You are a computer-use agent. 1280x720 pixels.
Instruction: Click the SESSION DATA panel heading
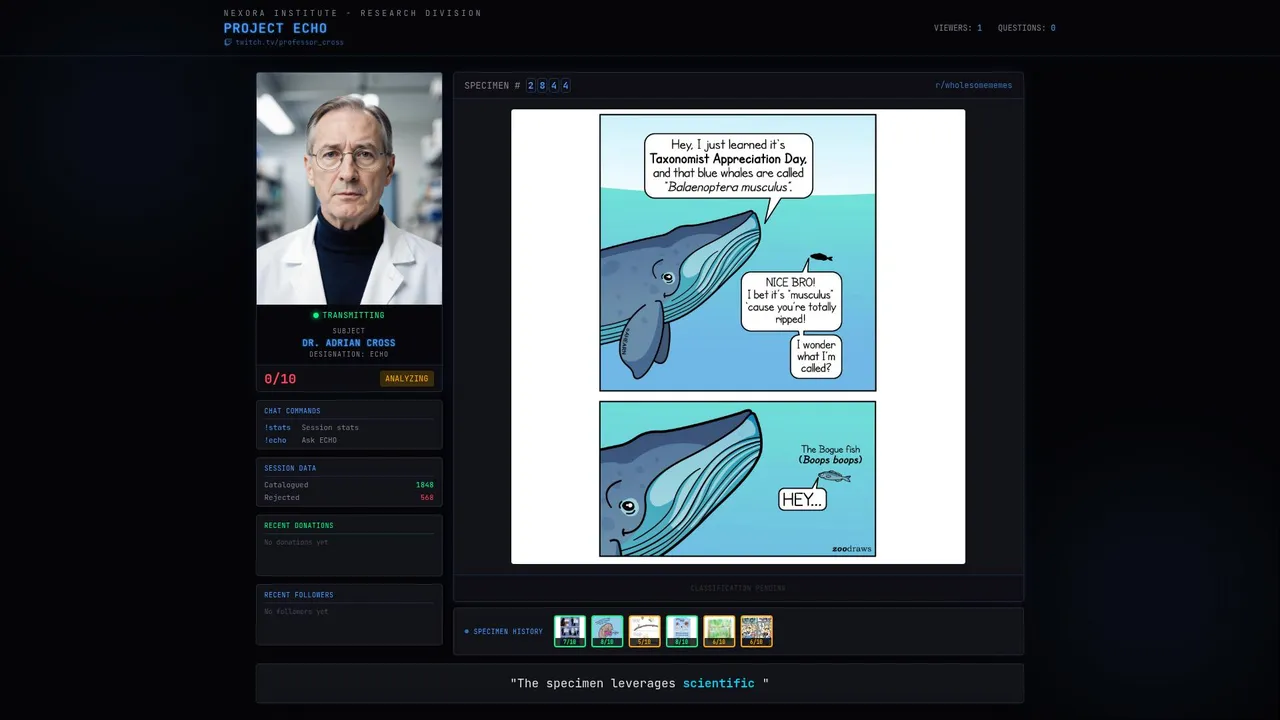click(x=290, y=468)
